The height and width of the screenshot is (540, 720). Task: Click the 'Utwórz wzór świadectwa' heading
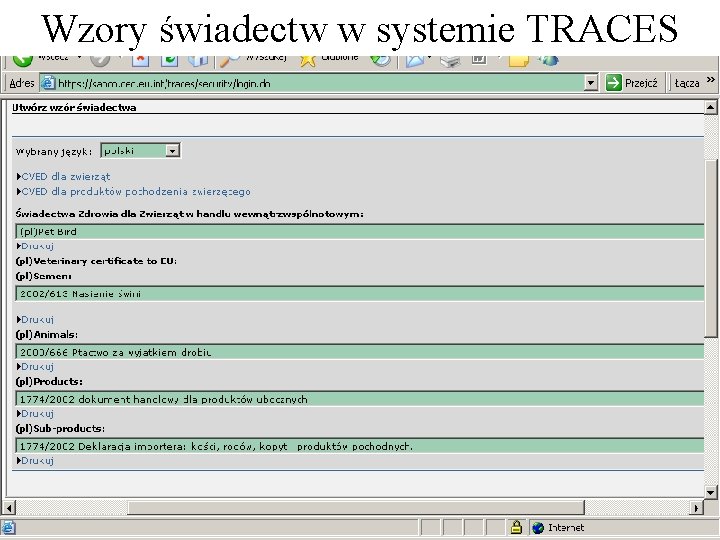[x=74, y=108]
